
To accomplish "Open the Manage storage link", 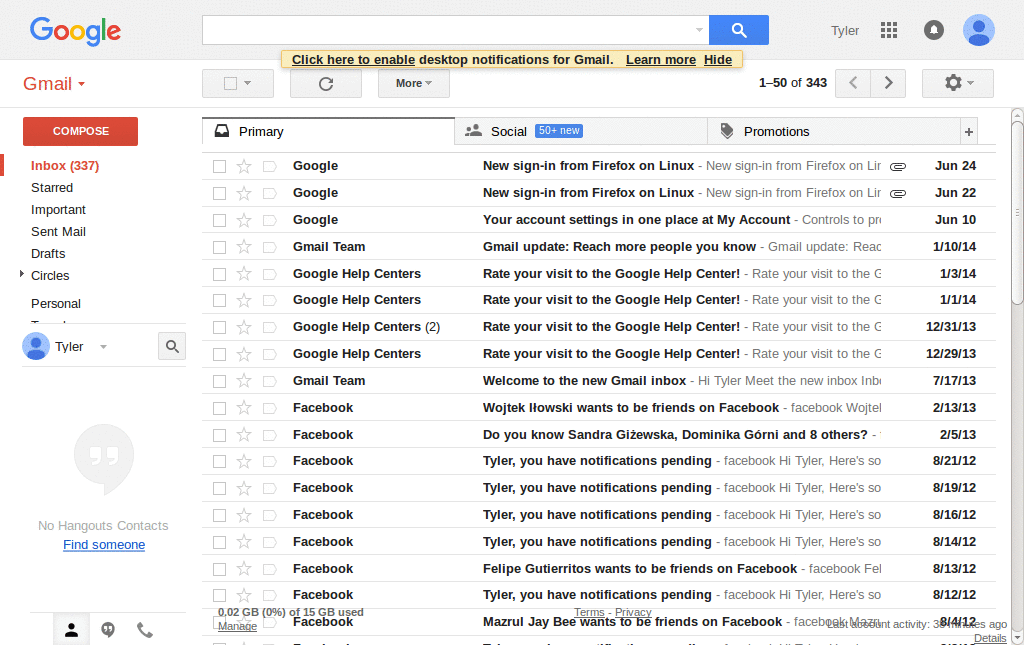I will point(237,626).
